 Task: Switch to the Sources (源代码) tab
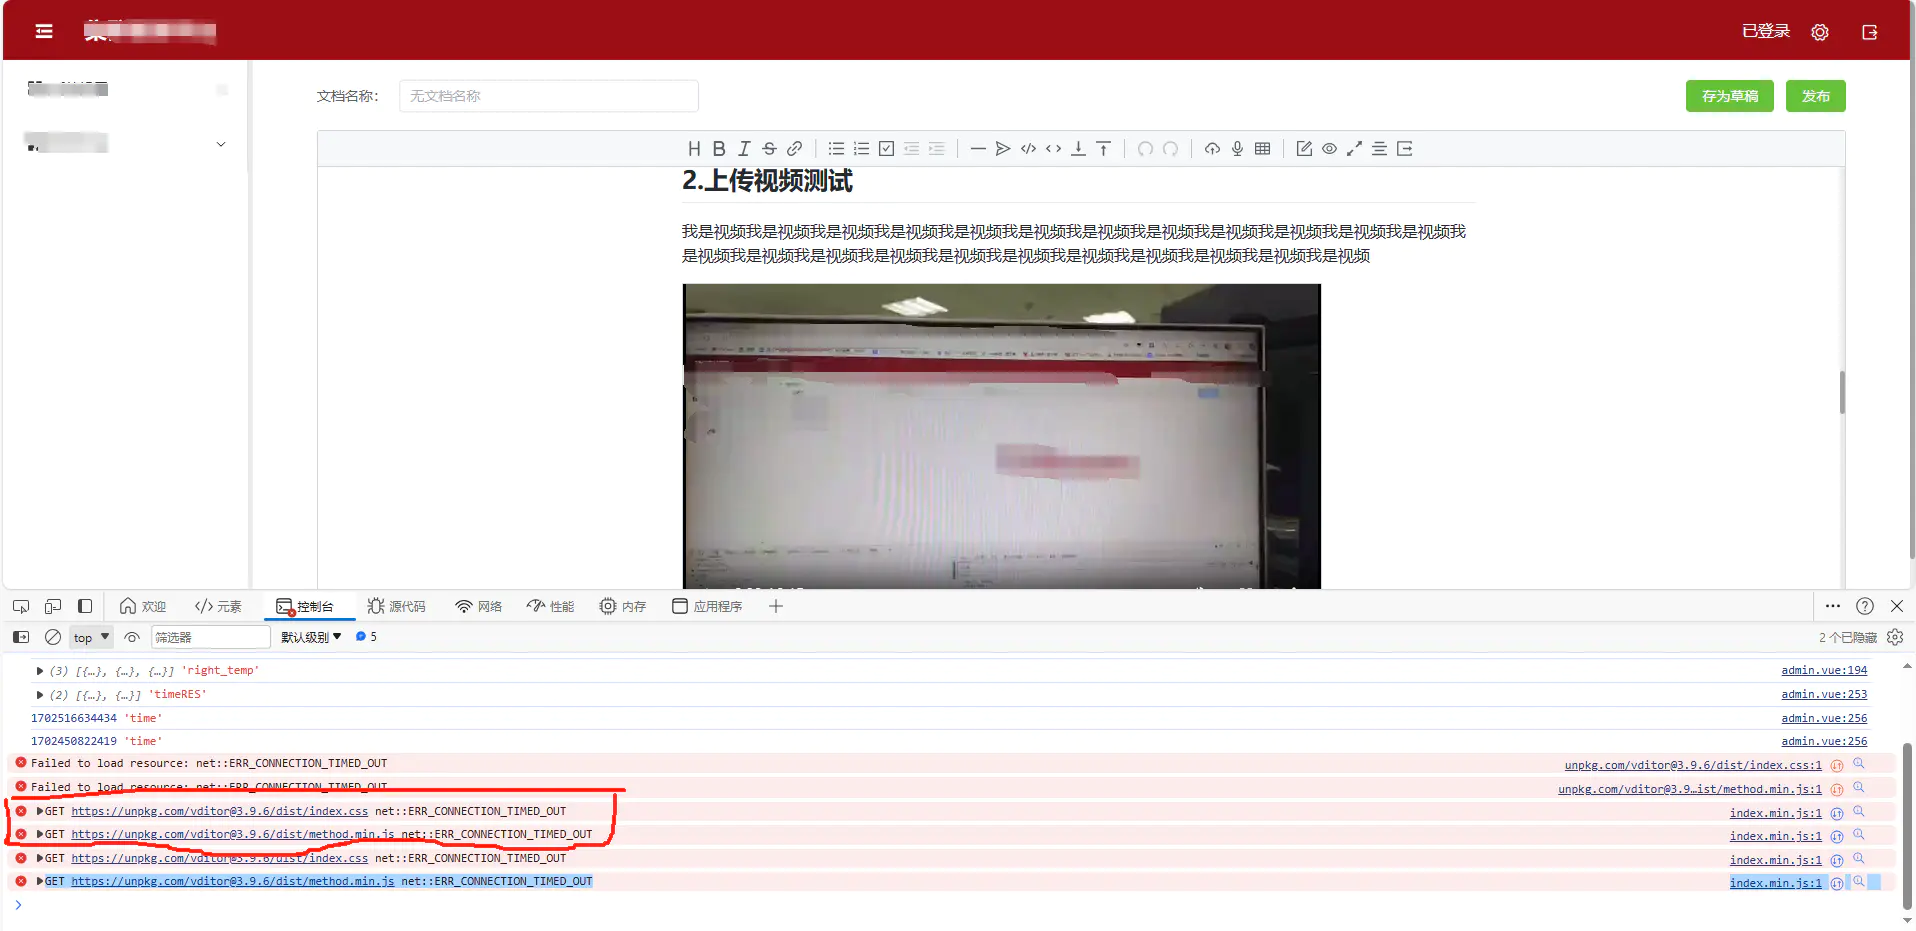[396, 606]
